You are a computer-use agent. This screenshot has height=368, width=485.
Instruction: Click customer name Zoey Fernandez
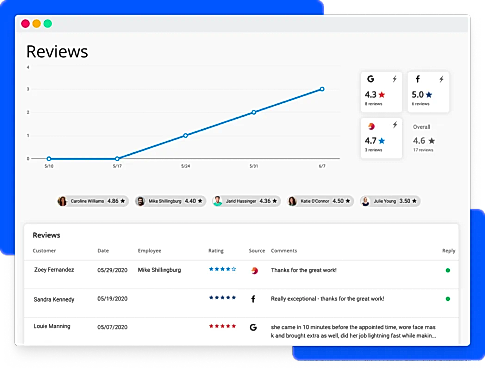(x=54, y=270)
